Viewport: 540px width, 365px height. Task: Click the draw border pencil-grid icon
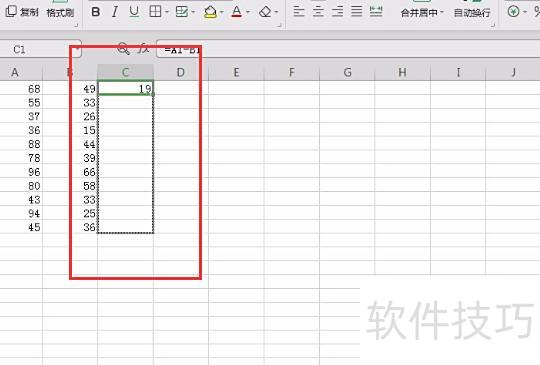click(x=181, y=12)
